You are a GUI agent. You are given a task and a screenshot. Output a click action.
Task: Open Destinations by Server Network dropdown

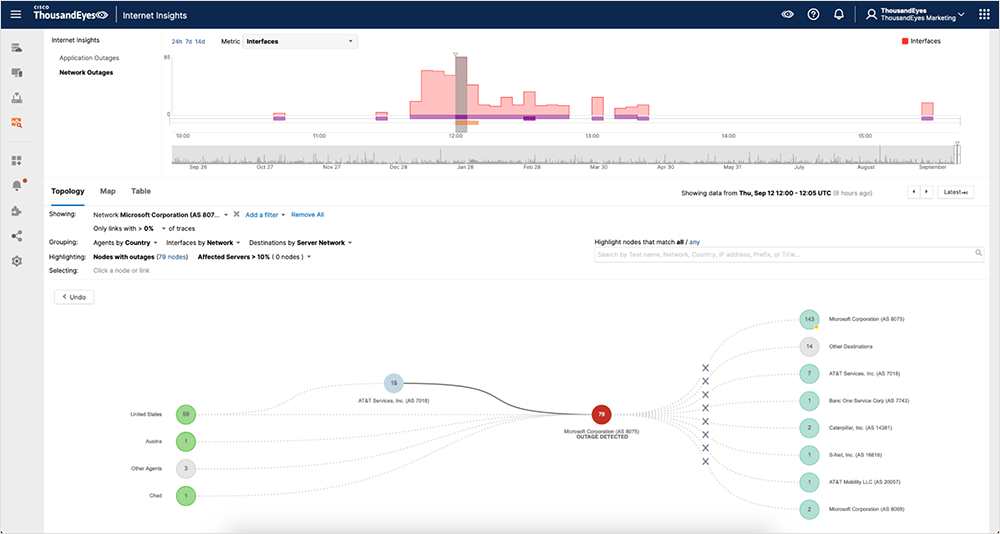[300, 242]
